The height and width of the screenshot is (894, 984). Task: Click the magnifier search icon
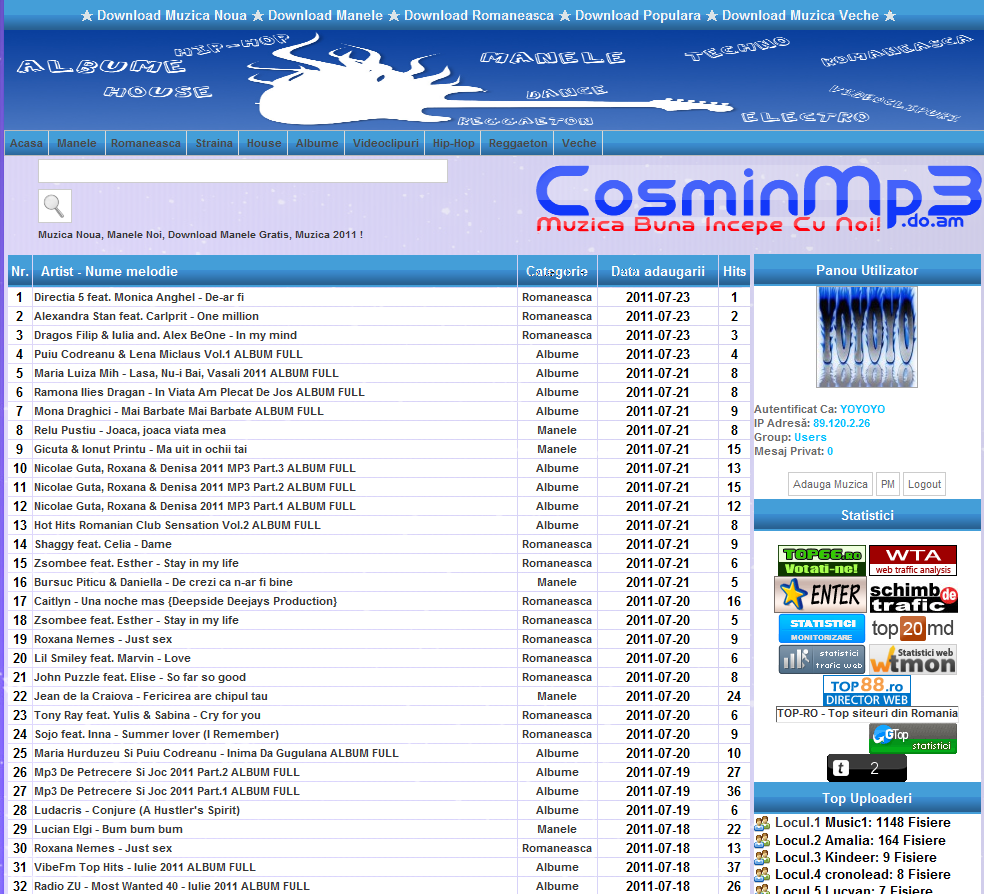[x=55, y=206]
